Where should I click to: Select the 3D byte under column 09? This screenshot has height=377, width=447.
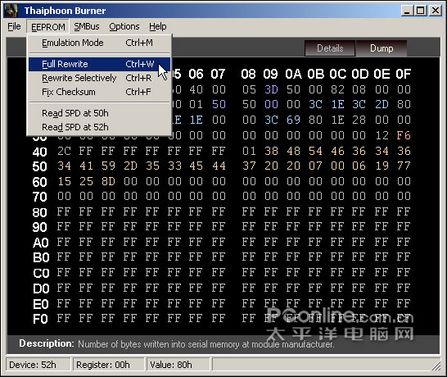tap(271, 89)
